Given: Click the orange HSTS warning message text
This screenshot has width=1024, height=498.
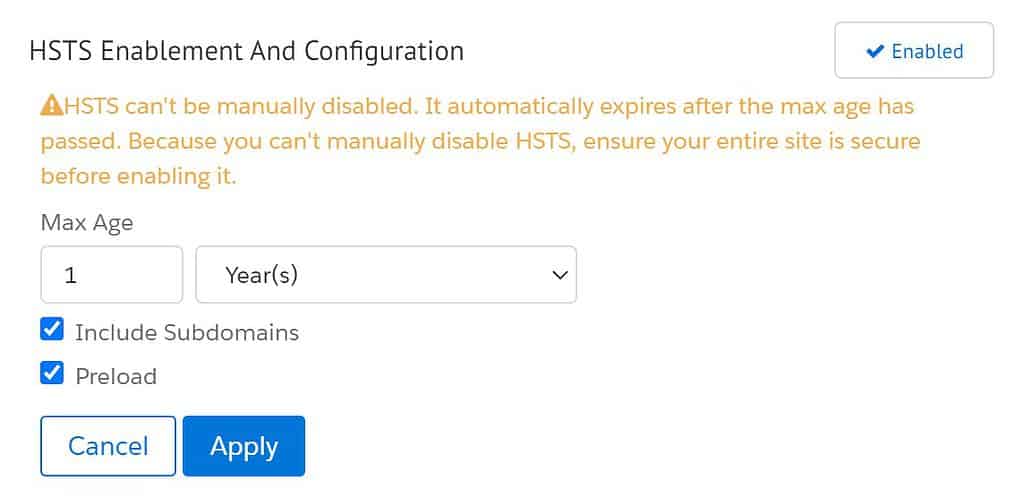Looking at the screenshot, I should coord(481,141).
